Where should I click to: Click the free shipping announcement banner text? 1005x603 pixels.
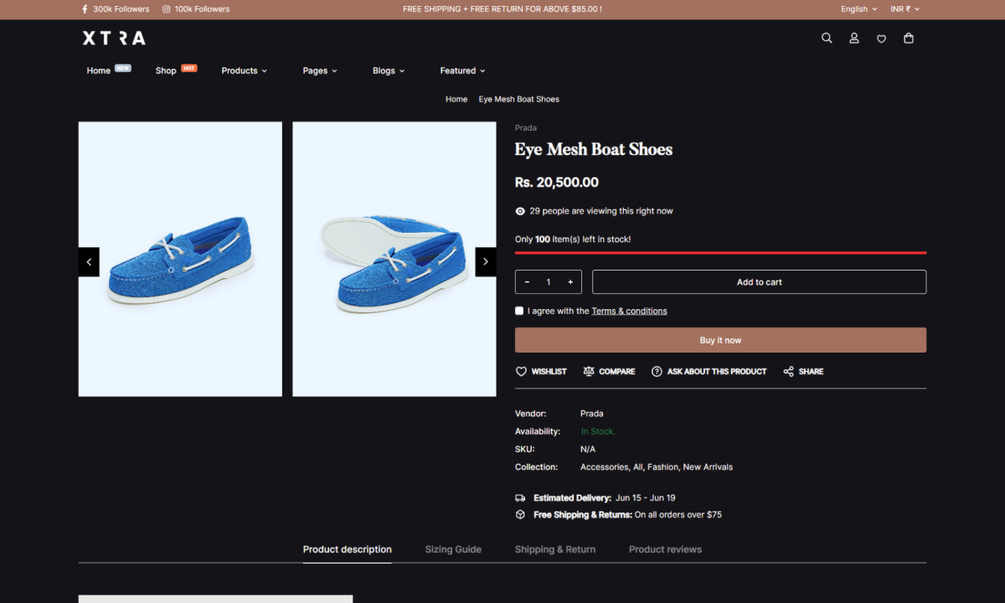[x=502, y=9]
